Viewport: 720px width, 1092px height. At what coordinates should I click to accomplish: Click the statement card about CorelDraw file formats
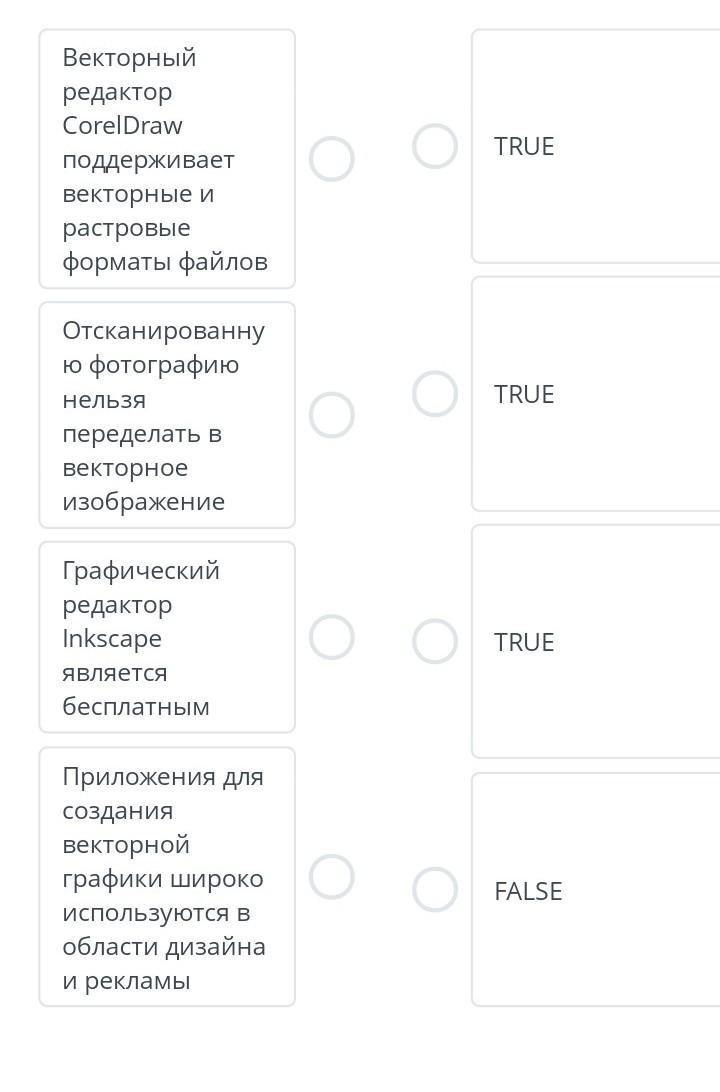[x=167, y=159]
